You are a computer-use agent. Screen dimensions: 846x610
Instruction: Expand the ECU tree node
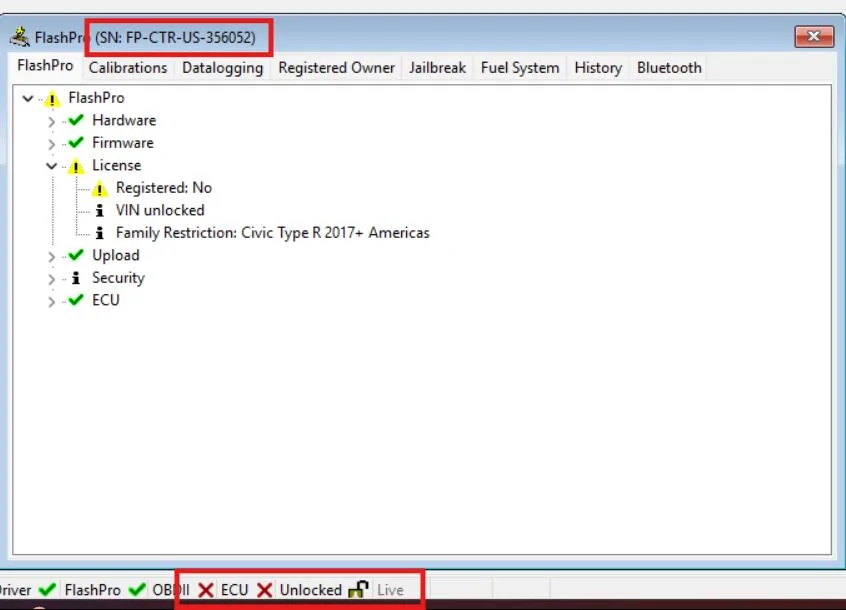click(x=51, y=301)
